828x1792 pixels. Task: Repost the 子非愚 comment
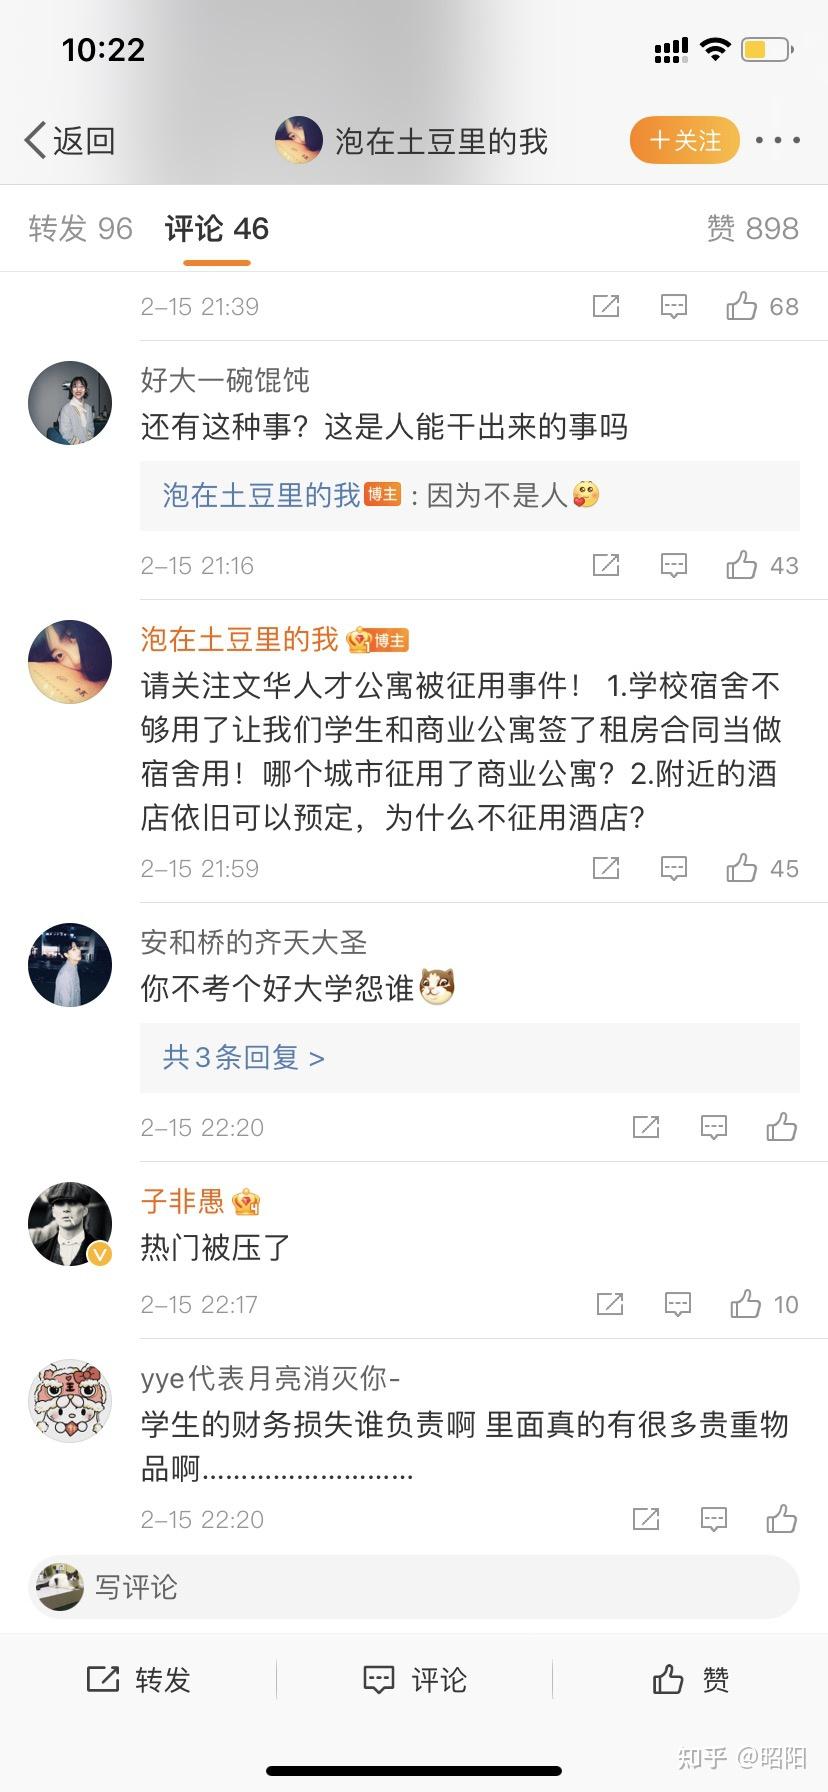pos(610,1304)
